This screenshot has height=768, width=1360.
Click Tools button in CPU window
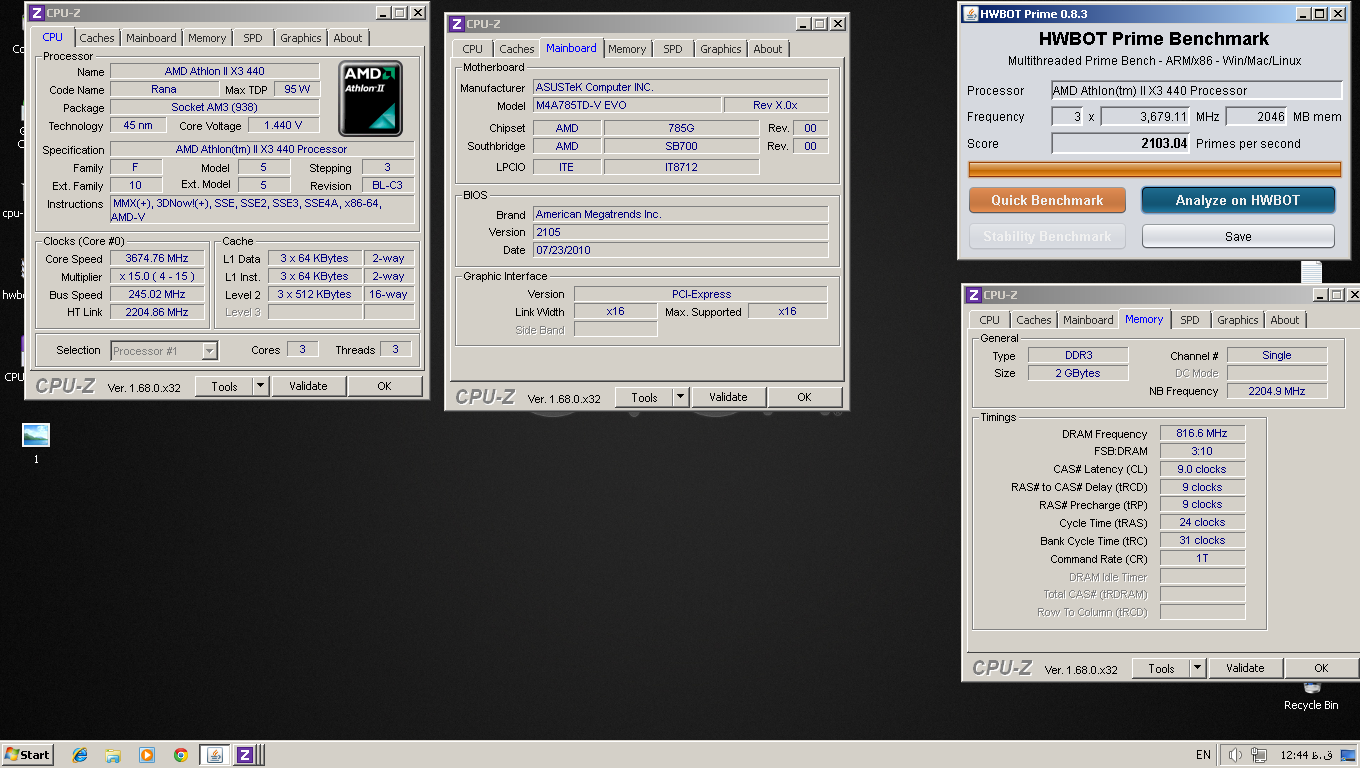click(224, 386)
